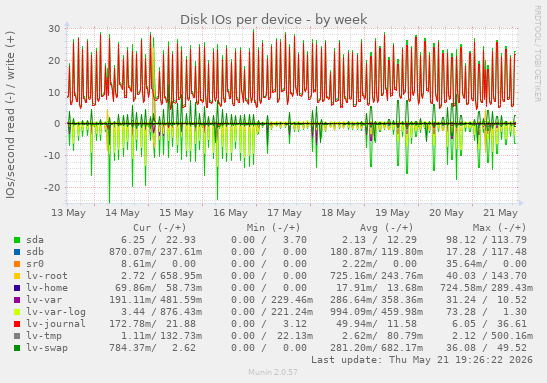Select the lv-tmp legend label
The height and width of the screenshot is (383, 547).
pos(44,336)
